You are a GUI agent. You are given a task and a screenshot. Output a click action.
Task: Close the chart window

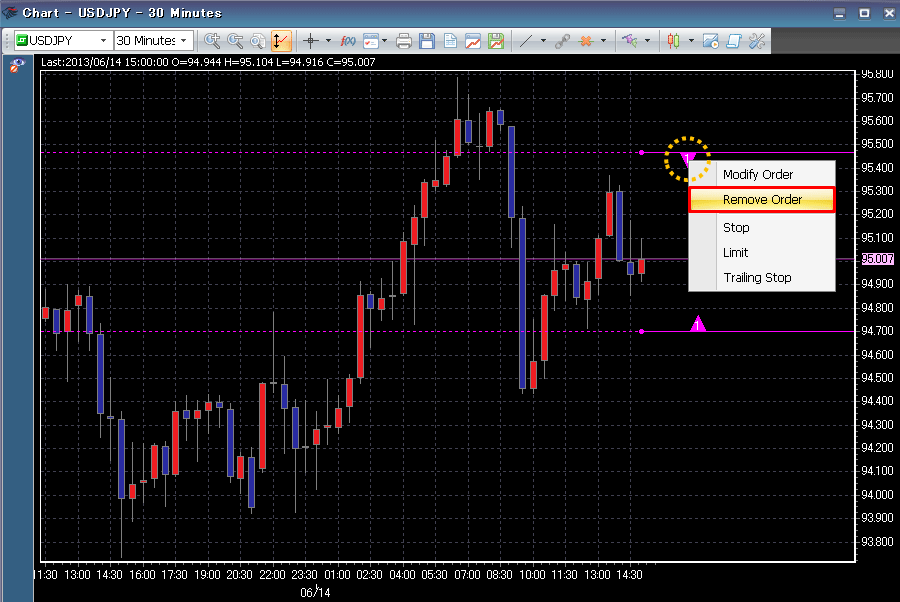889,13
